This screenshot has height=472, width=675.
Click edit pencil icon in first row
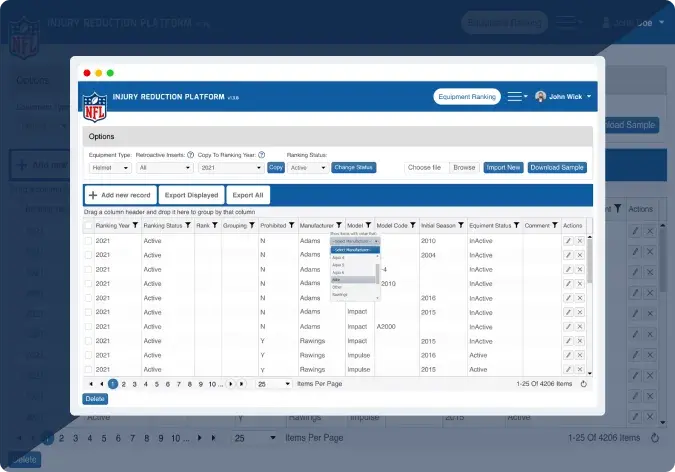pyautogui.click(x=568, y=241)
